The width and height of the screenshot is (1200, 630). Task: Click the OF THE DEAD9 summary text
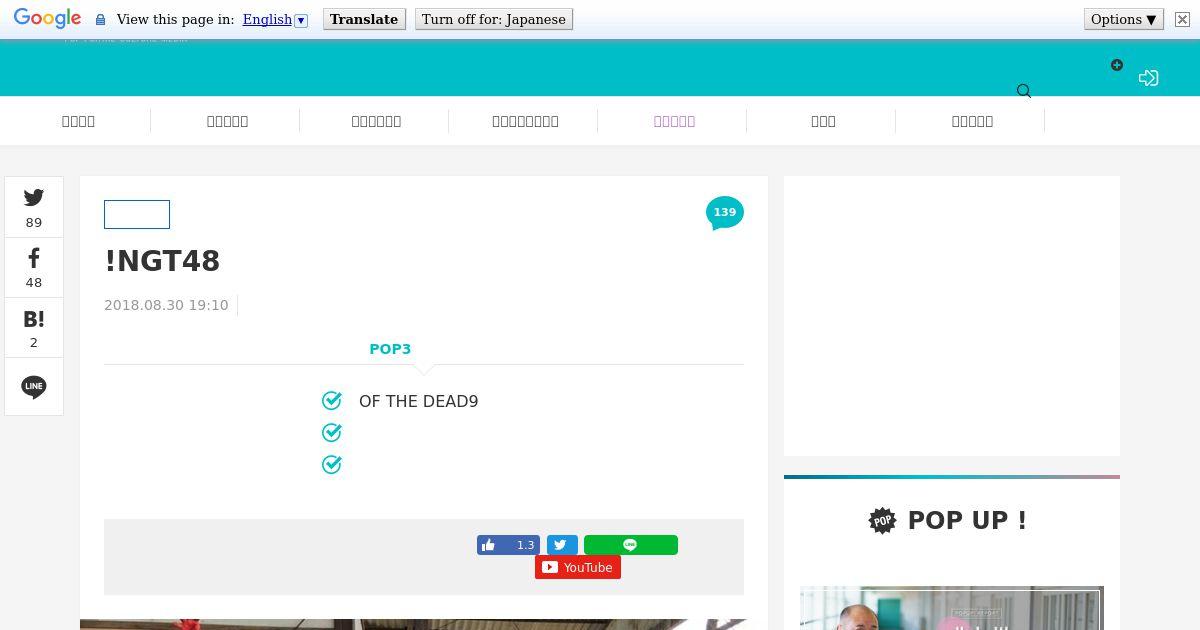418,401
